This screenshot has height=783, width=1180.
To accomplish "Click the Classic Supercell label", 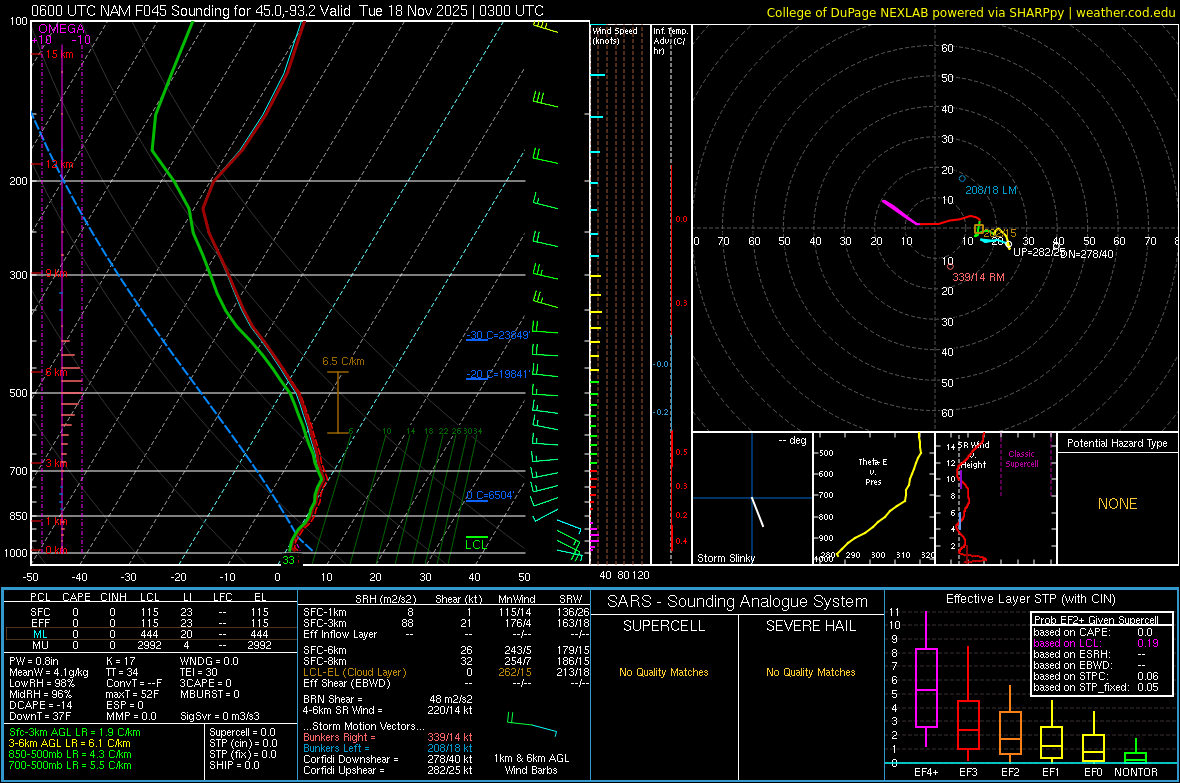I will (x=1022, y=459).
